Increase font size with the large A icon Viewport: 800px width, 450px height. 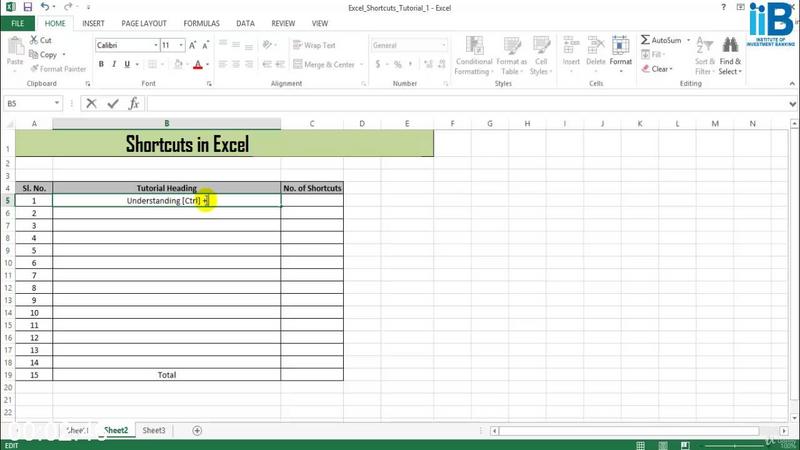coord(192,45)
